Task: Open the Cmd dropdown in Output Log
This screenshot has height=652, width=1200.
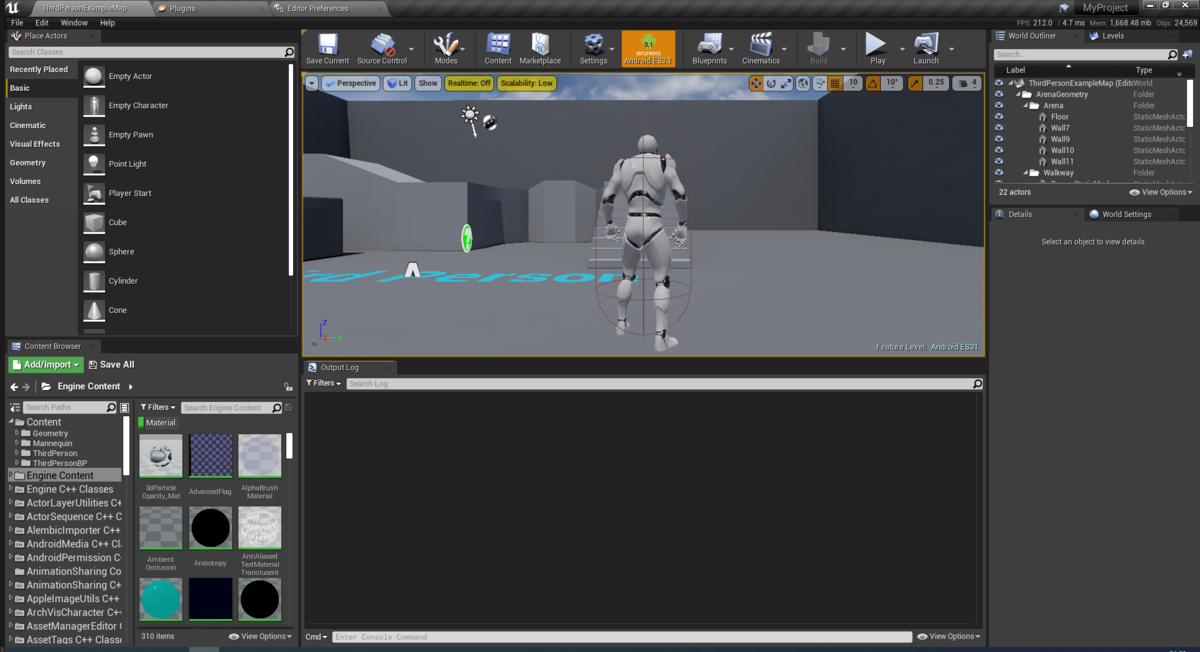Action: point(316,637)
